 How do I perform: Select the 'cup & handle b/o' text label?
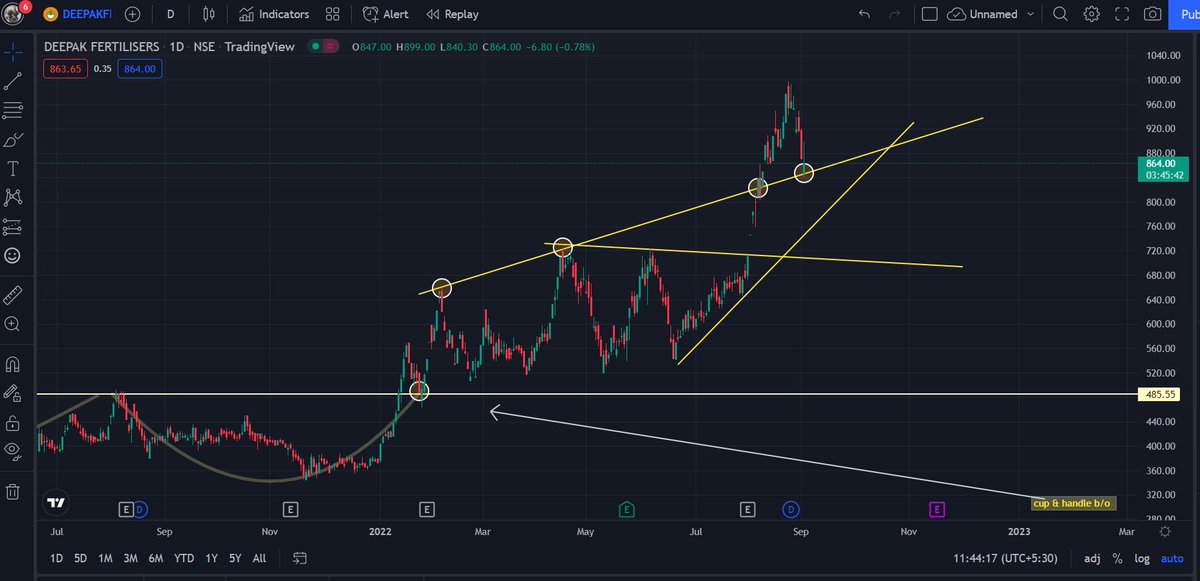pos(1074,503)
